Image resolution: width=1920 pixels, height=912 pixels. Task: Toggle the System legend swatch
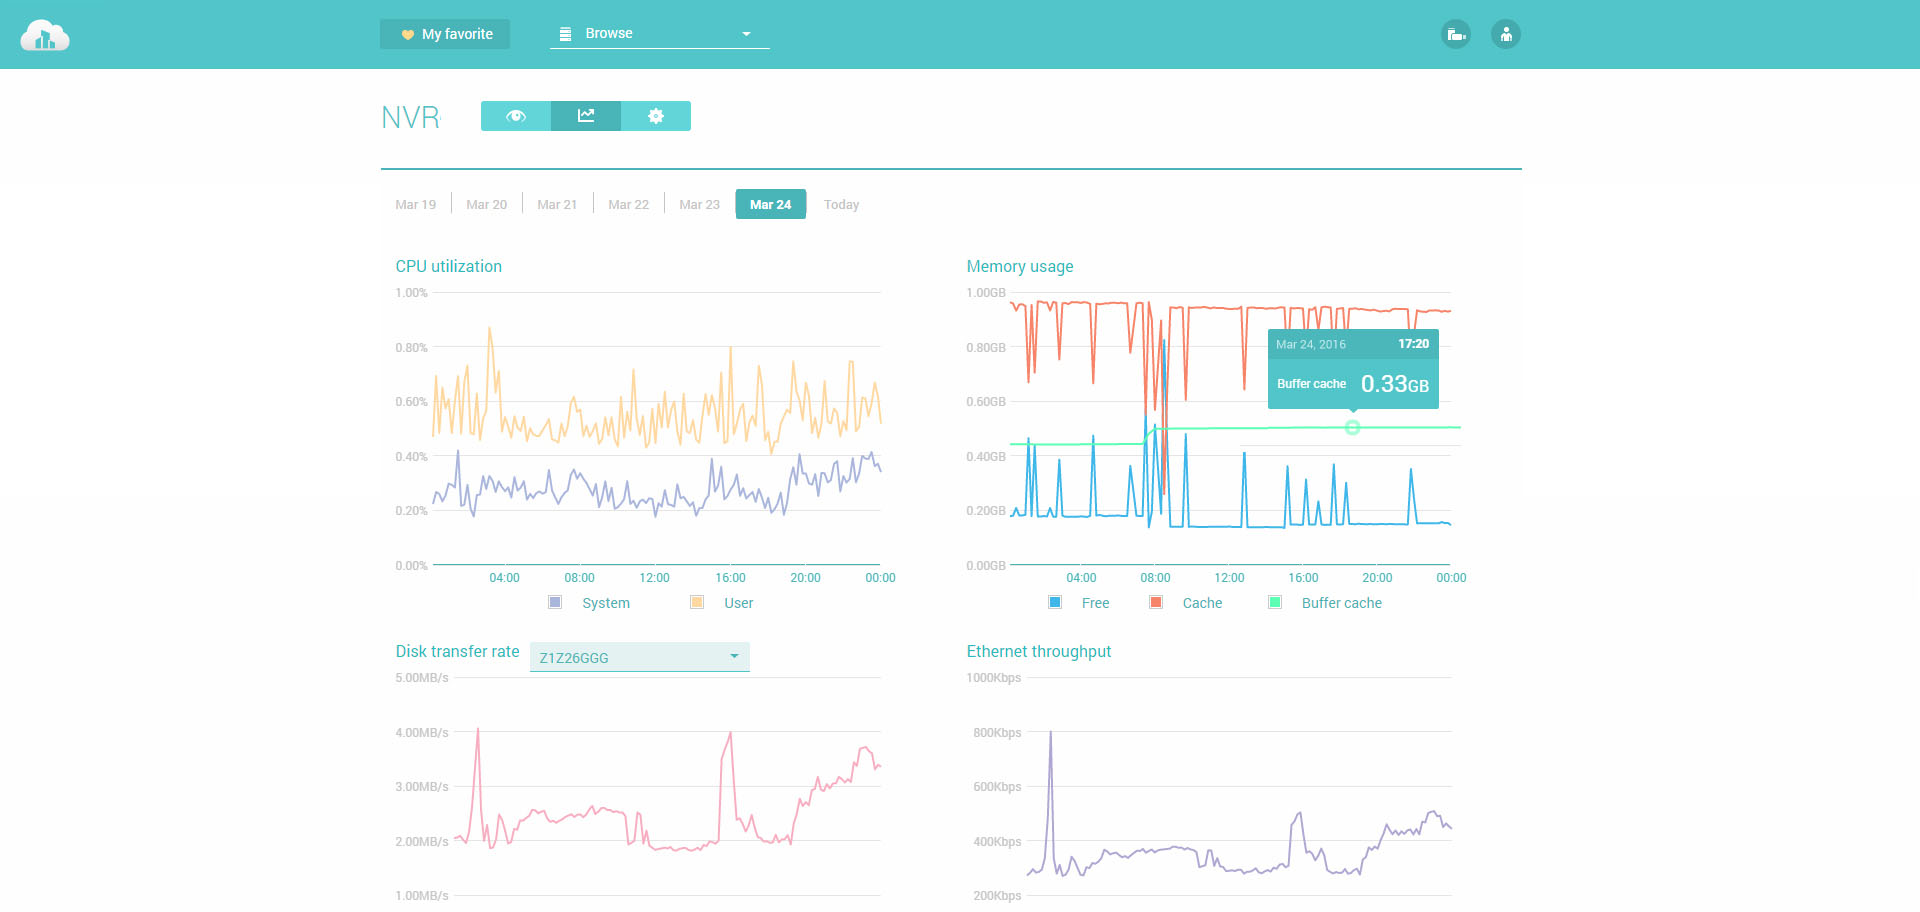point(555,602)
